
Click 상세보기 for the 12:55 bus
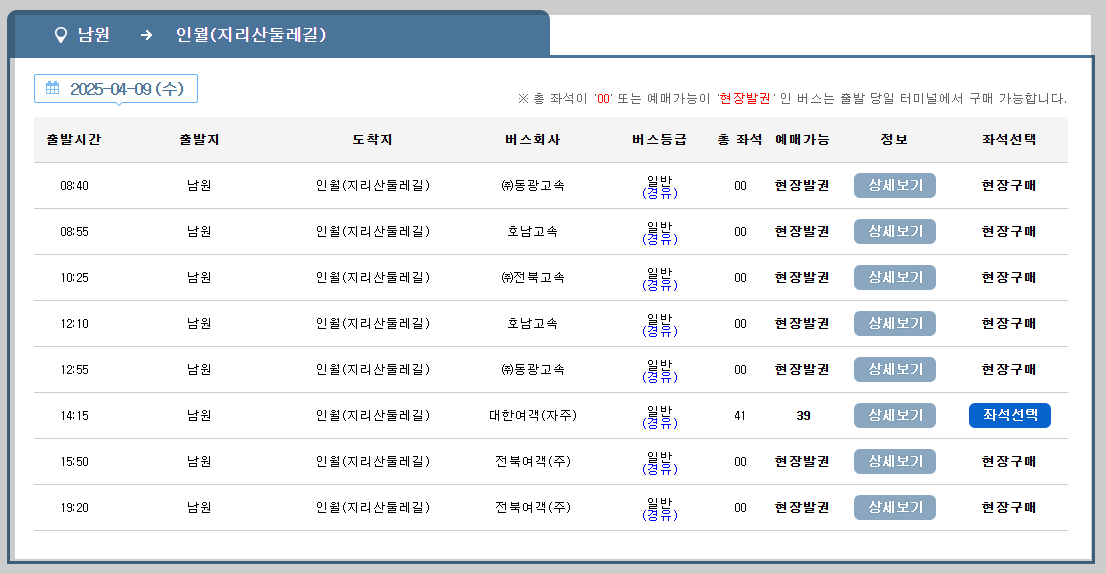click(x=894, y=370)
